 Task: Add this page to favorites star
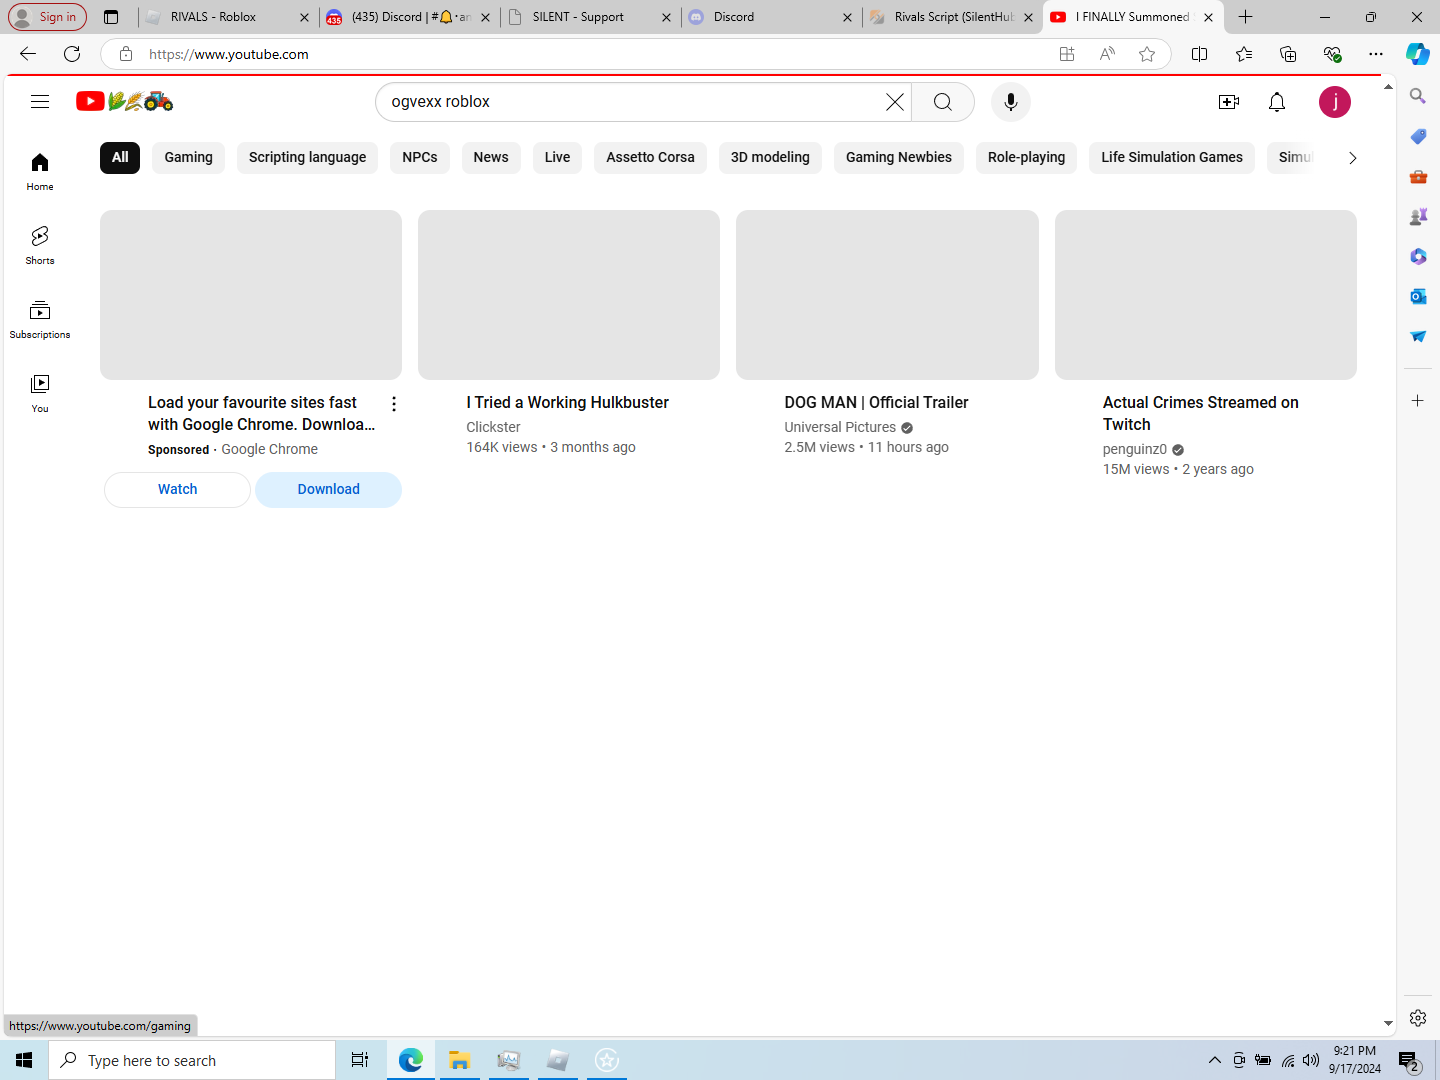click(x=1147, y=54)
